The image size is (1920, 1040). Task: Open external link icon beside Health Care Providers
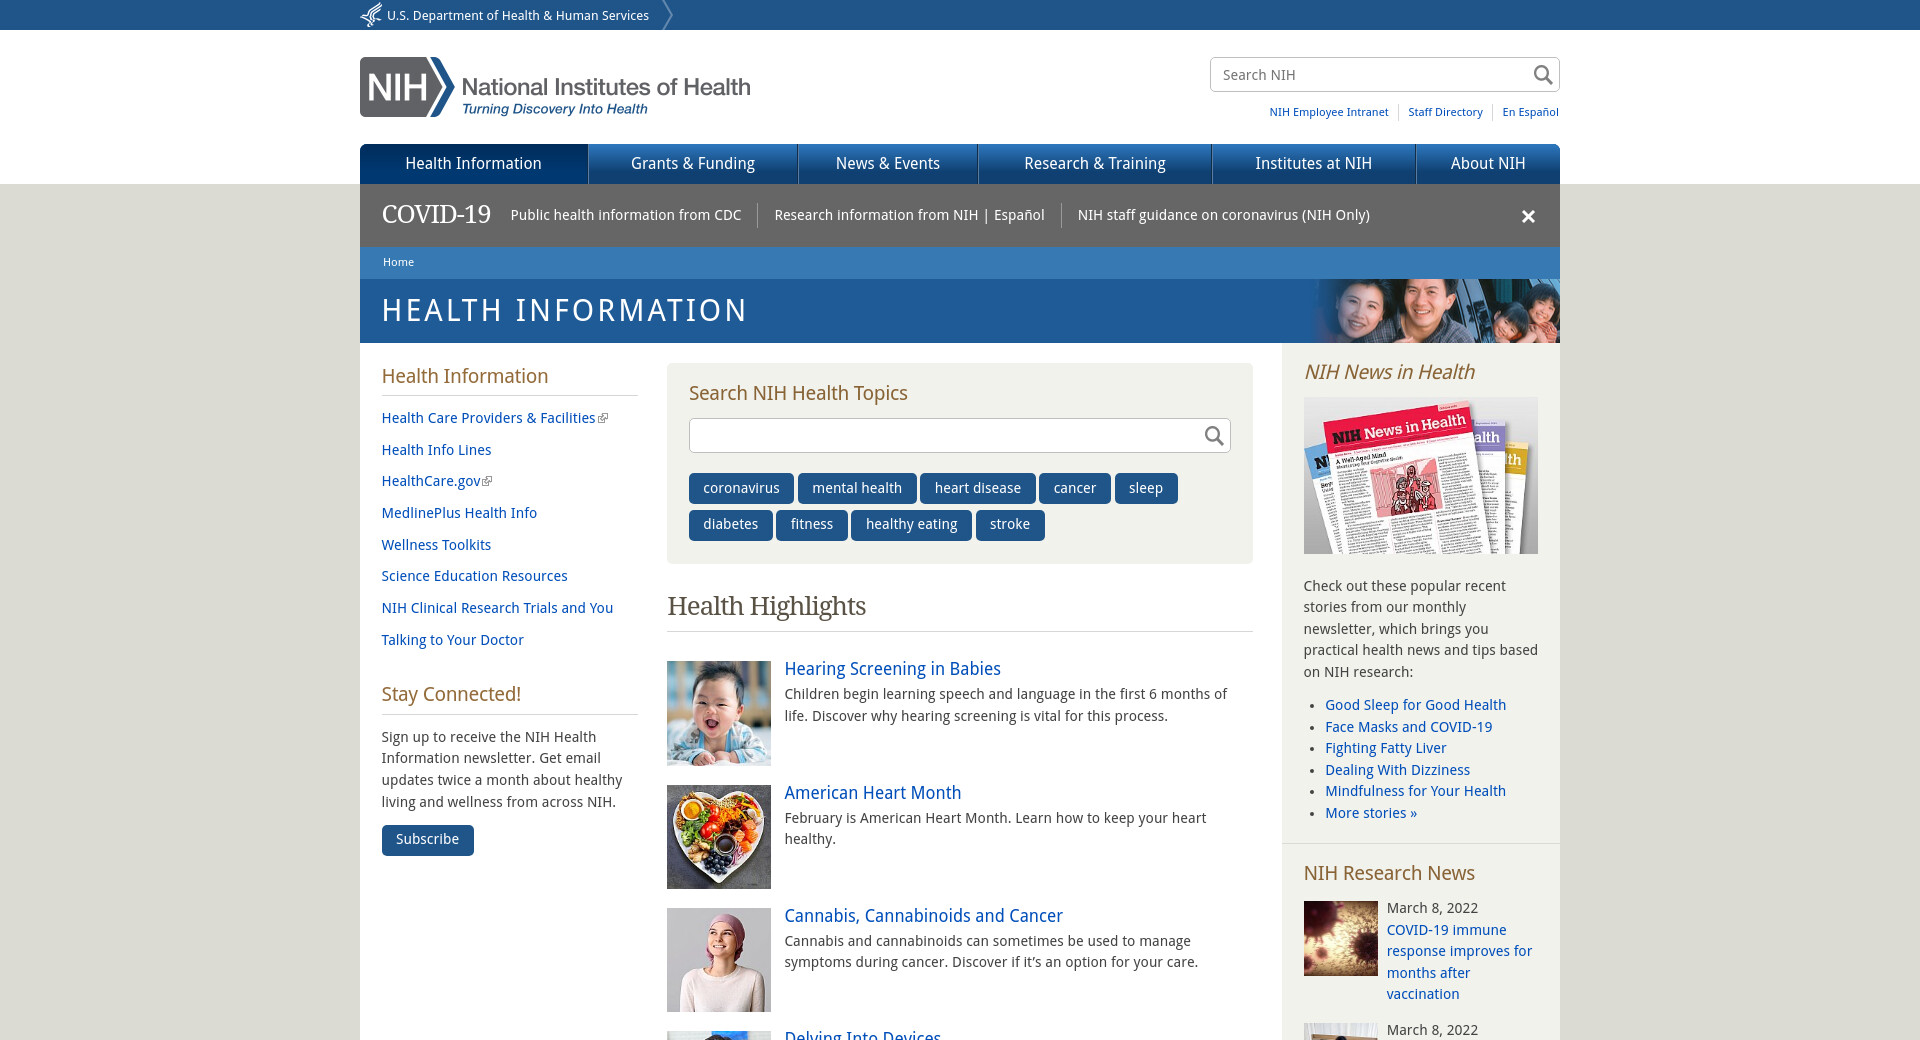603,419
